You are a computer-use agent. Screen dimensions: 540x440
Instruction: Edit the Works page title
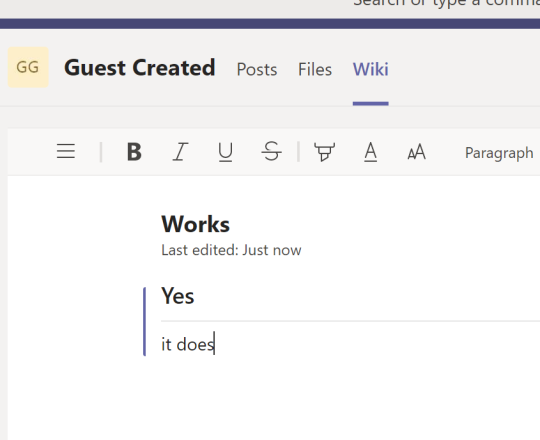195,224
